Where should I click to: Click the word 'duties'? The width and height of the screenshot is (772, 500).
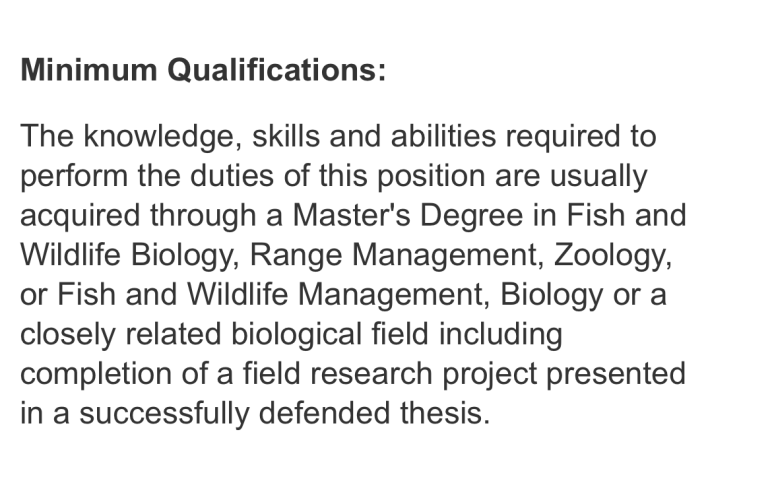pyautogui.click(x=231, y=176)
